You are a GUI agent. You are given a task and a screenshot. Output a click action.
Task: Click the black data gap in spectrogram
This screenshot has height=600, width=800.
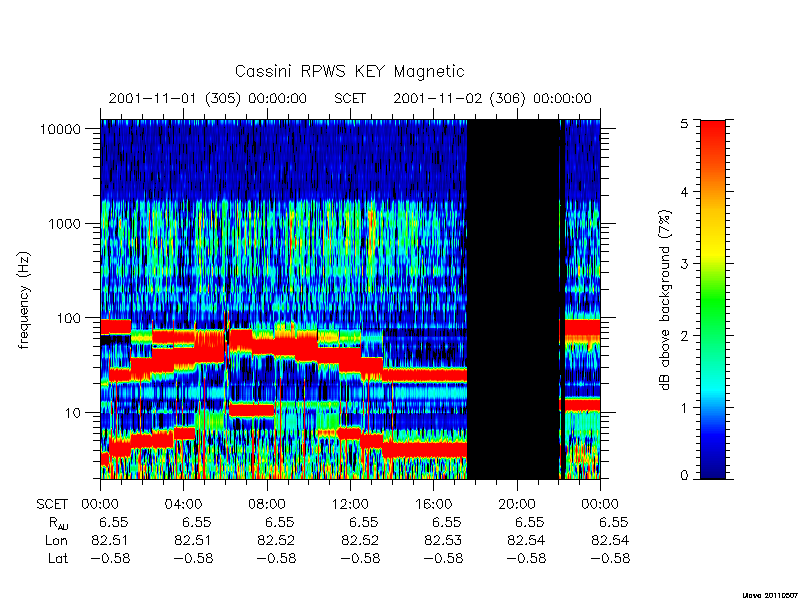[x=513, y=299]
